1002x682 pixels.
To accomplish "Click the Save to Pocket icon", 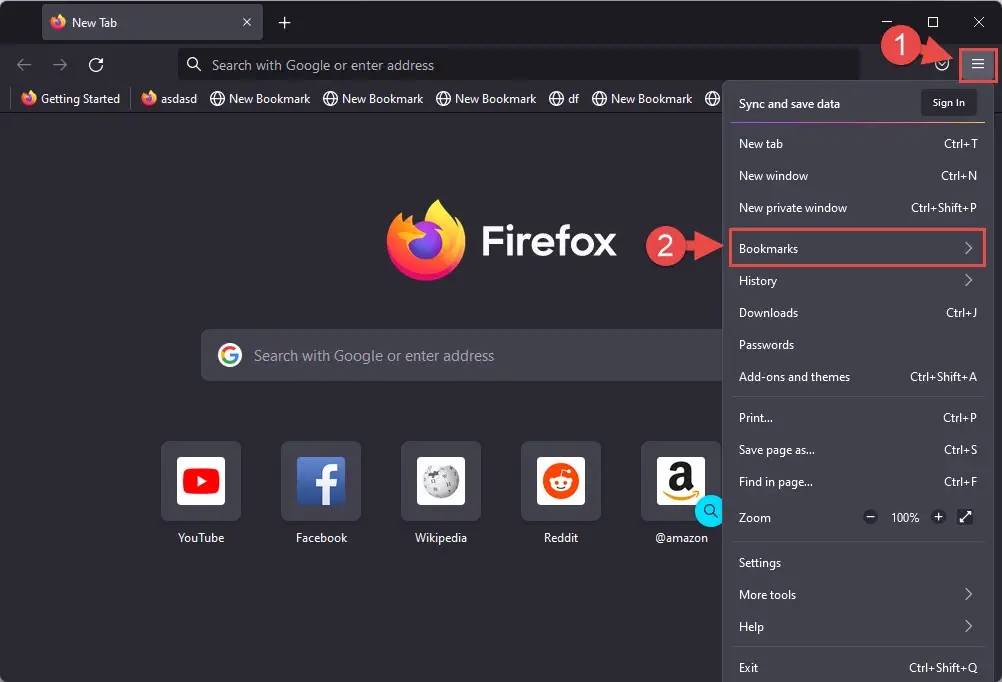I will coord(941,64).
